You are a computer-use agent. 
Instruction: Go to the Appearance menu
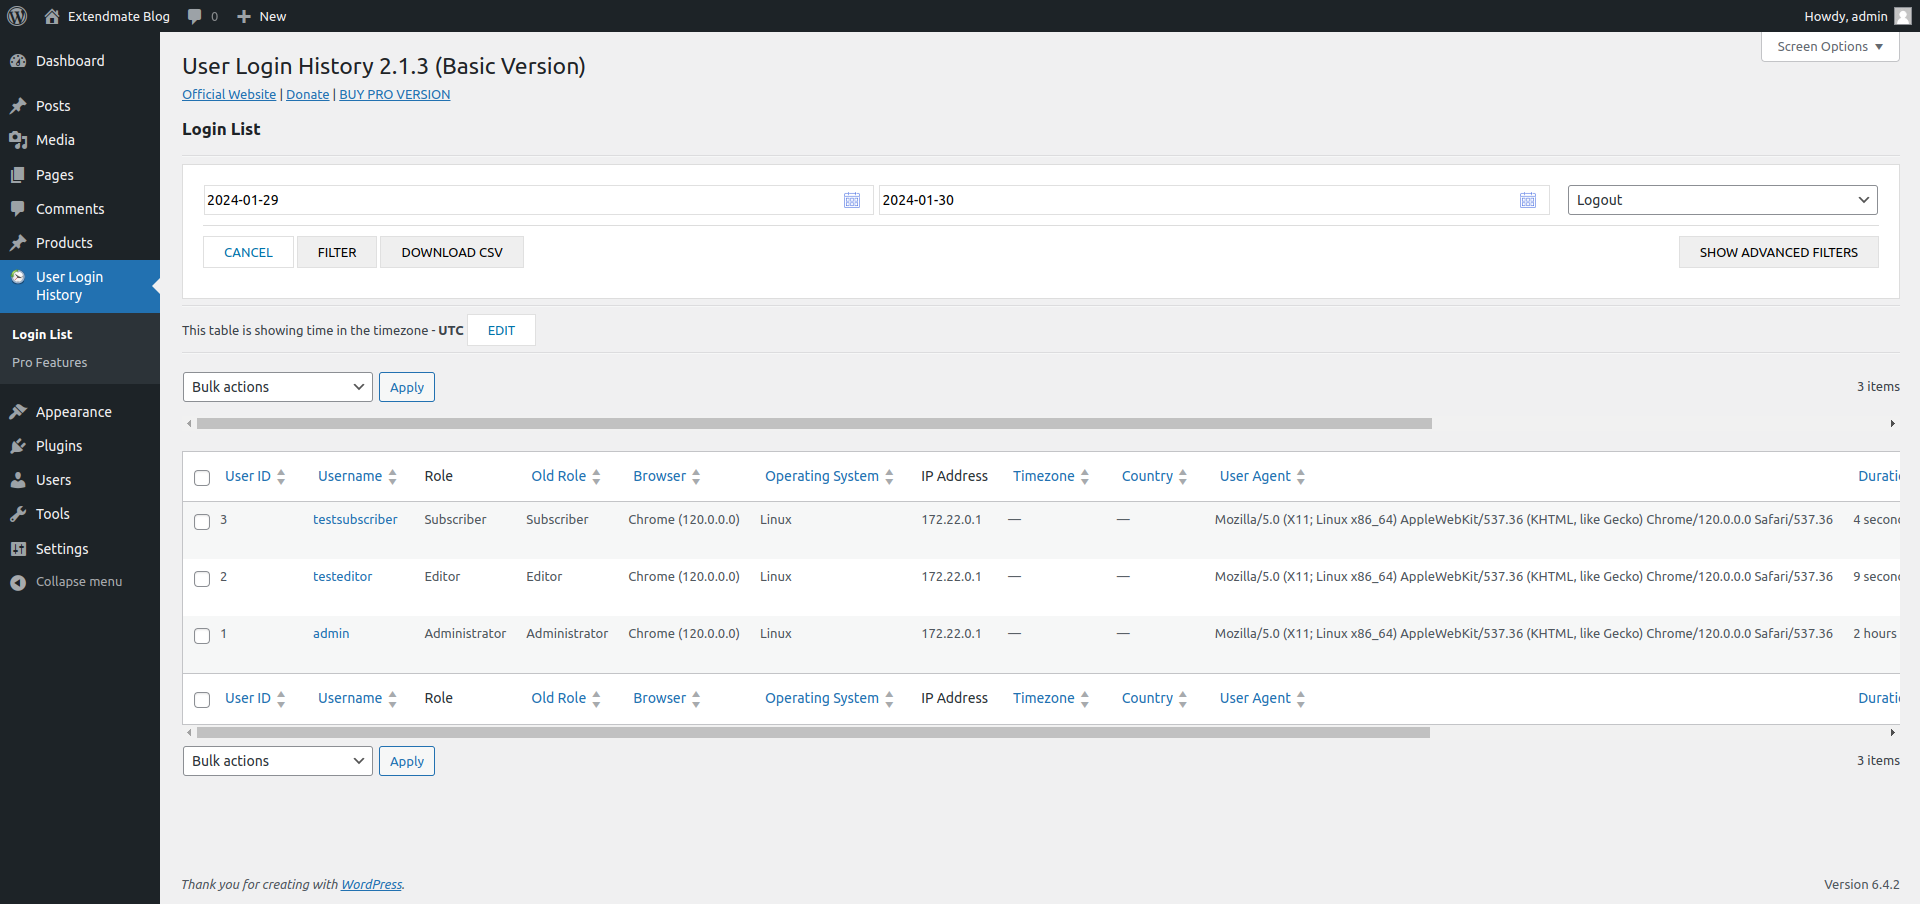(x=73, y=412)
